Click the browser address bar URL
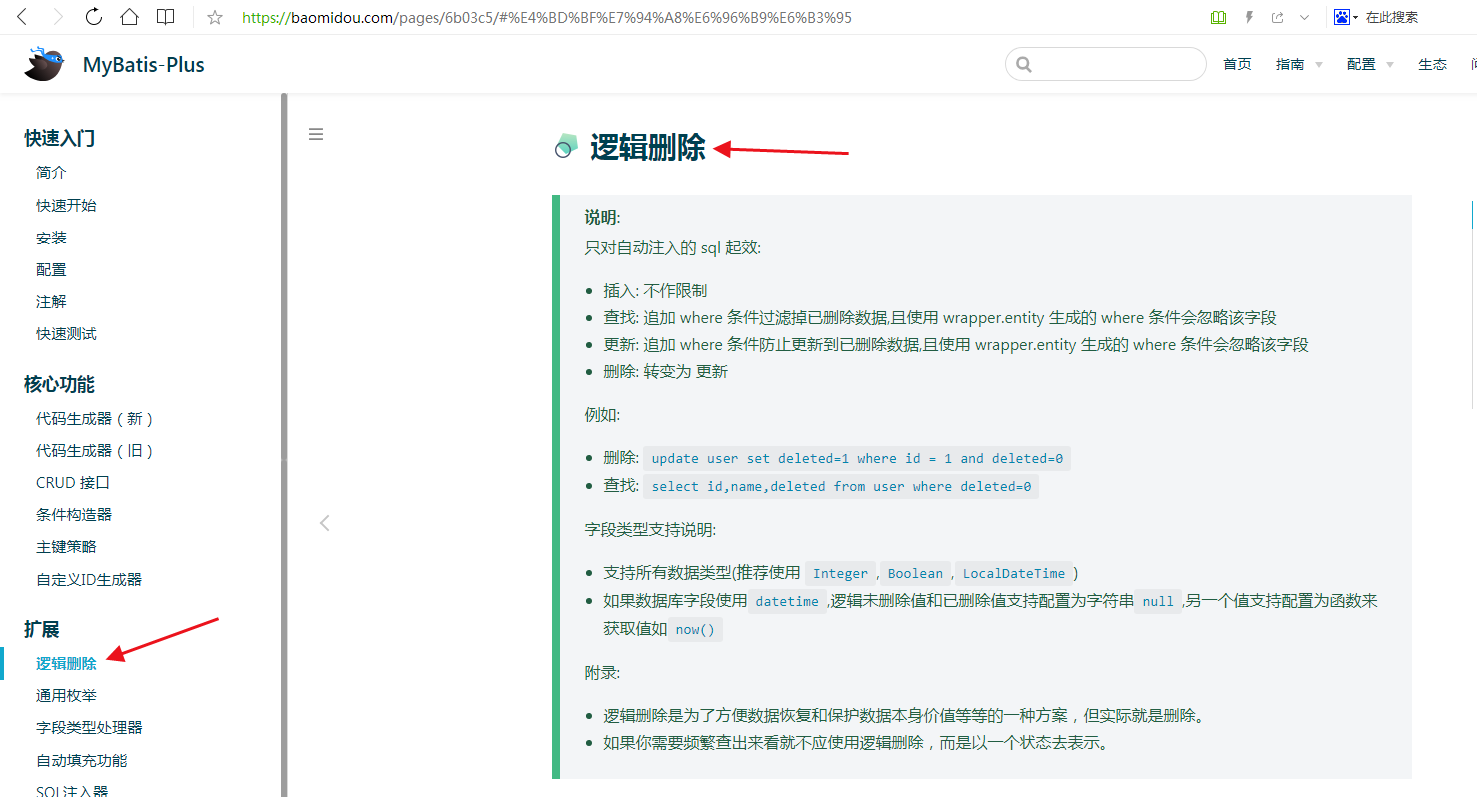1477x797 pixels. point(547,17)
